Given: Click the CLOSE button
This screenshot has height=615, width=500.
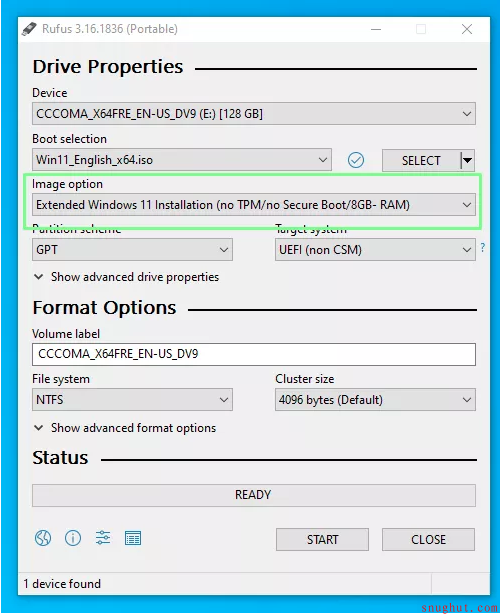Looking at the screenshot, I should pos(428,539).
